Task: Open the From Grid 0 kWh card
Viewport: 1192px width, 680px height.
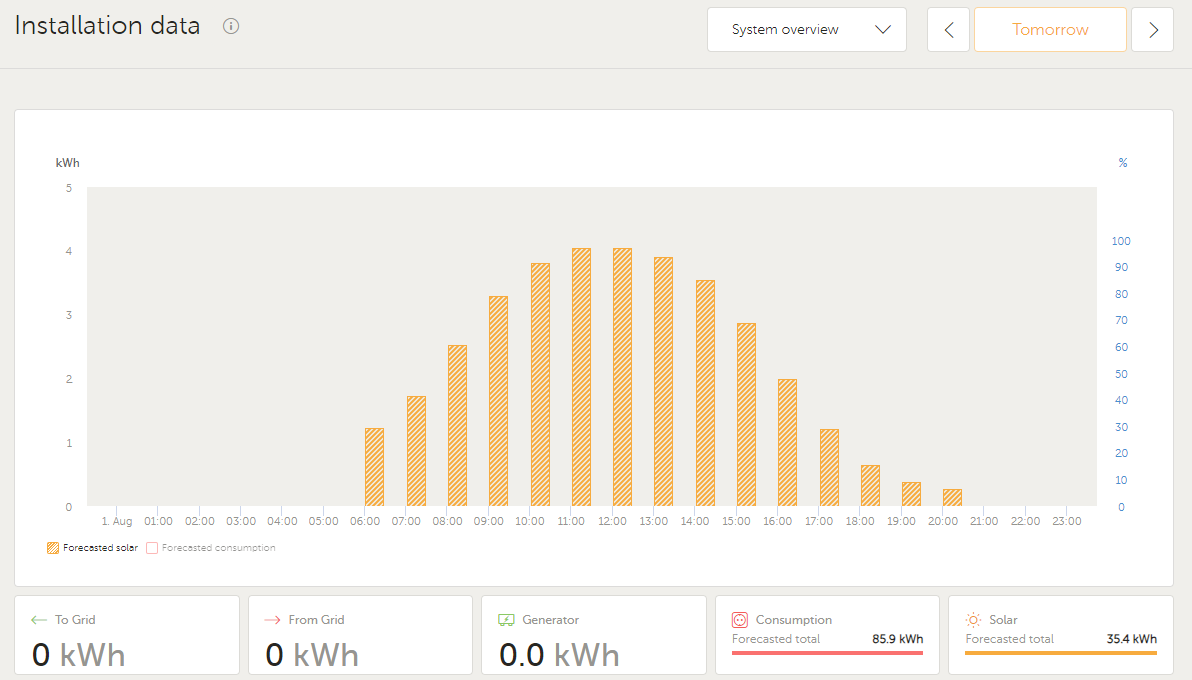Action: pos(360,635)
